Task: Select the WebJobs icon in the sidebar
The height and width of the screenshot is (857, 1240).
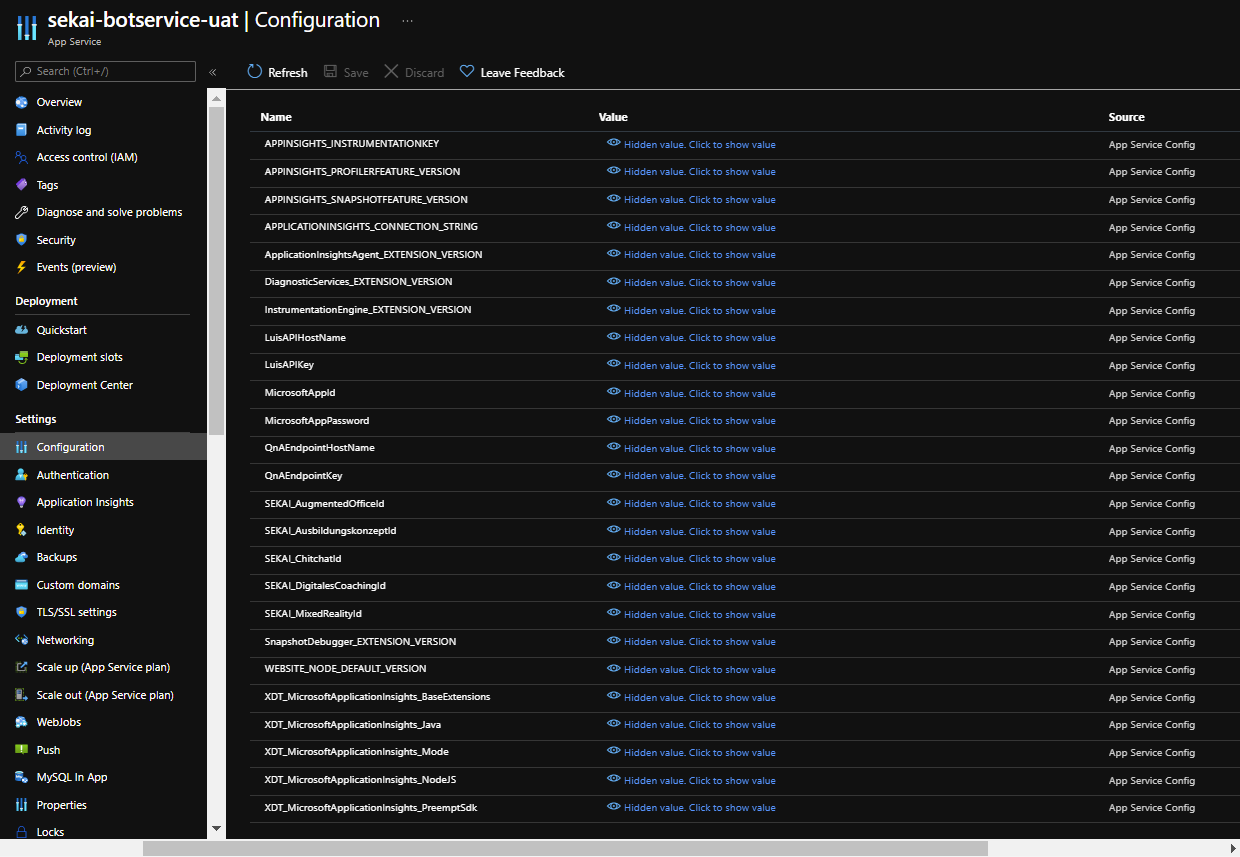Action: (21, 721)
